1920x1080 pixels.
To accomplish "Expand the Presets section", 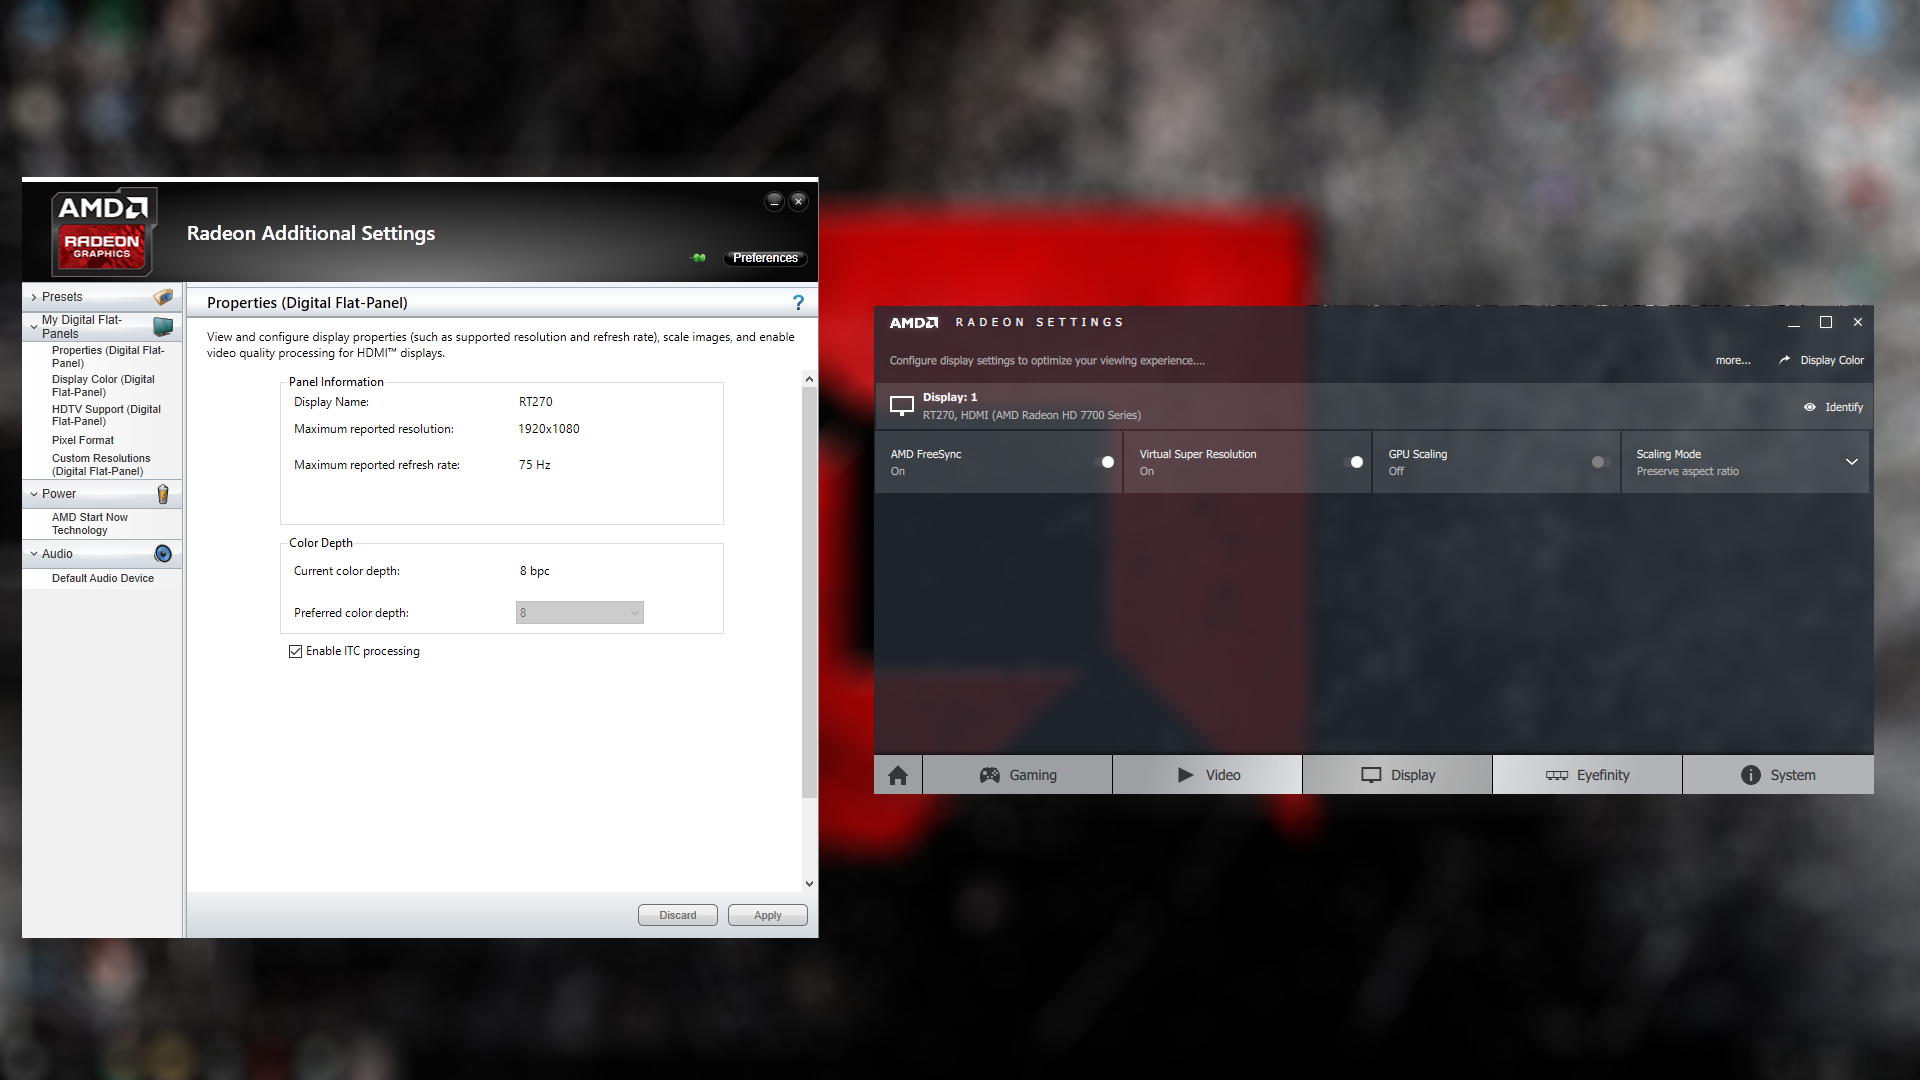I will pyautogui.click(x=34, y=297).
